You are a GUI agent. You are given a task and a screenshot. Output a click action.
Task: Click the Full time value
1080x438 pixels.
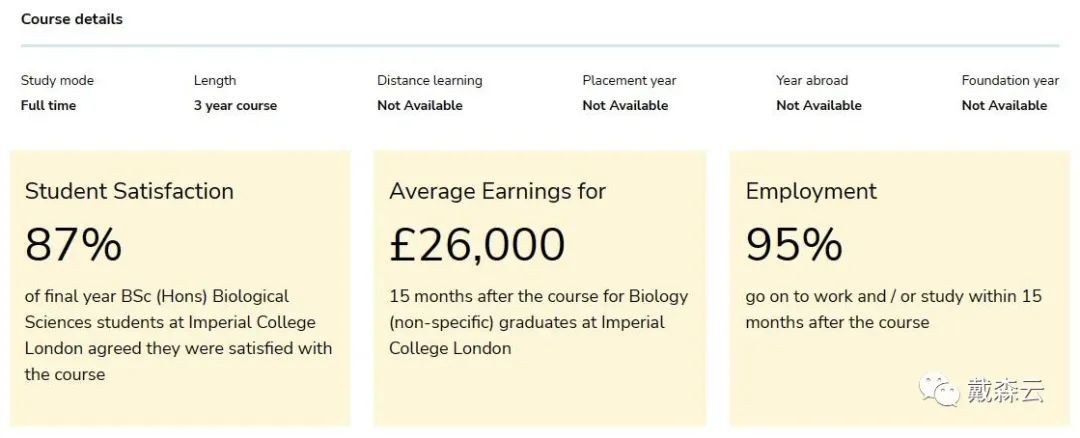click(48, 105)
